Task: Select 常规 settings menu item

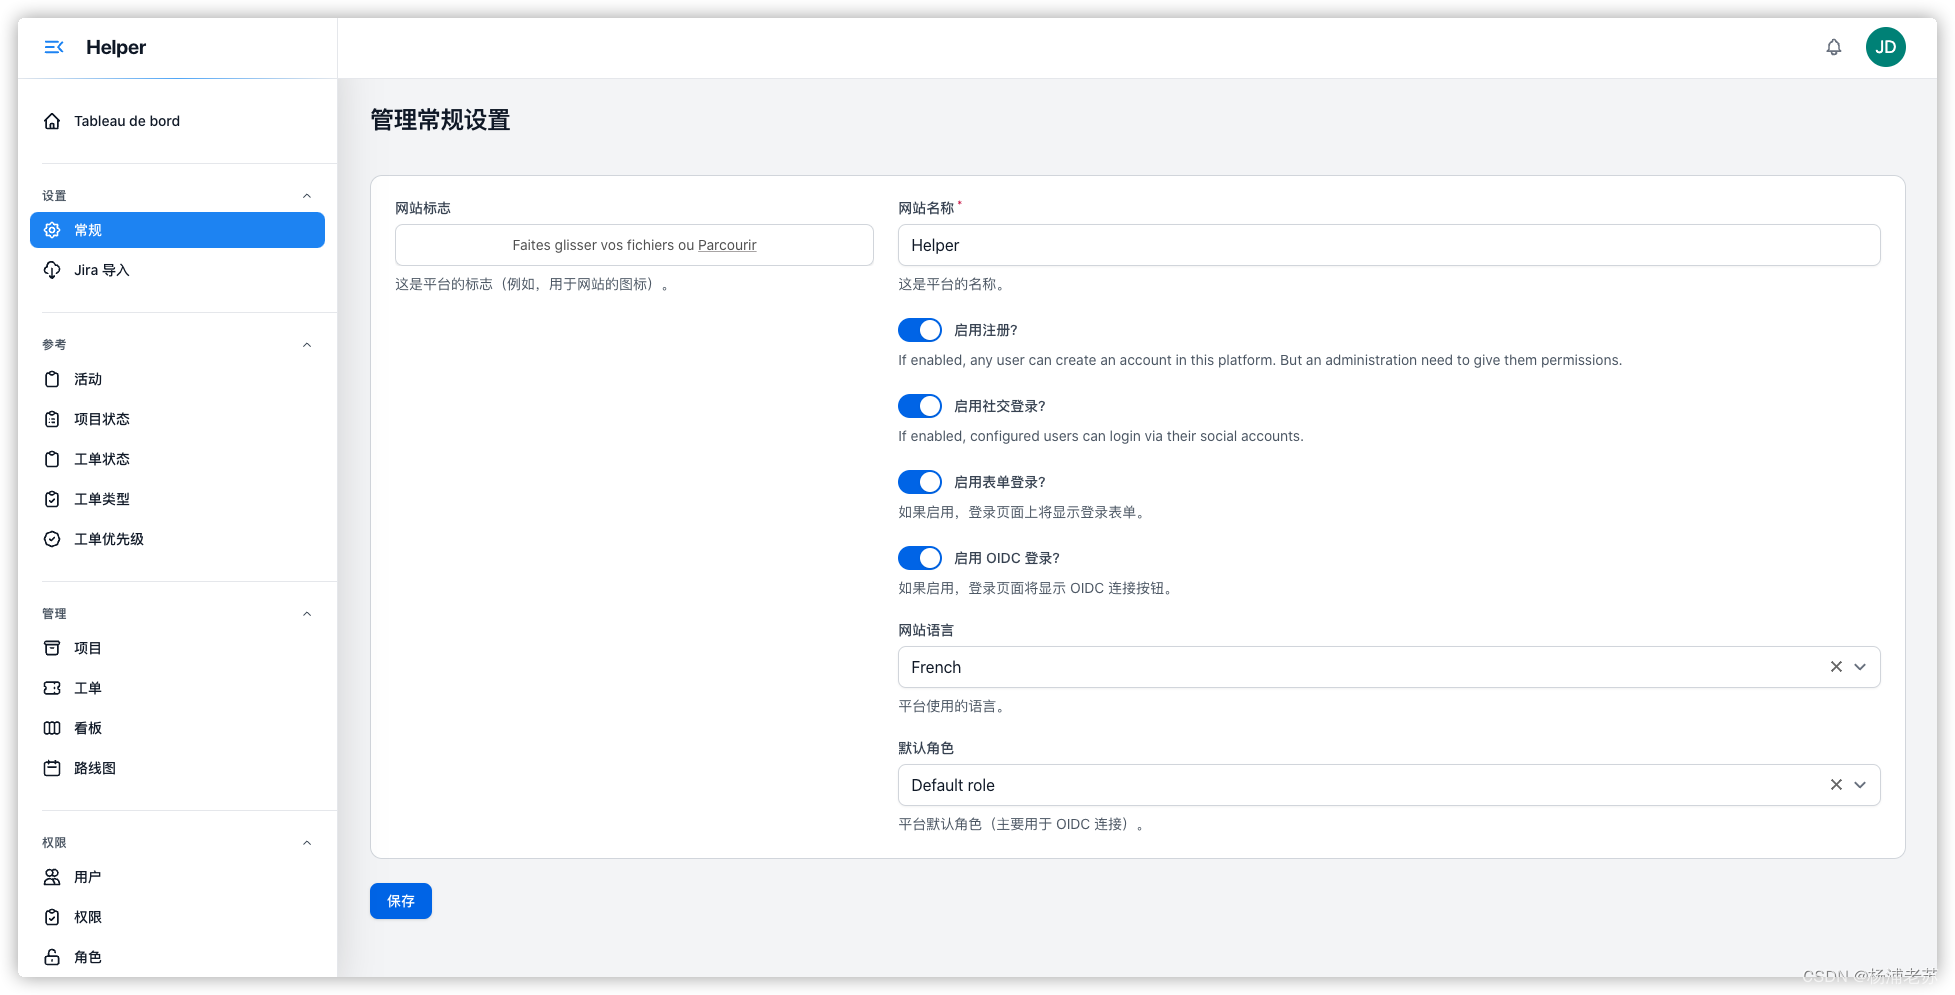Action: [177, 230]
